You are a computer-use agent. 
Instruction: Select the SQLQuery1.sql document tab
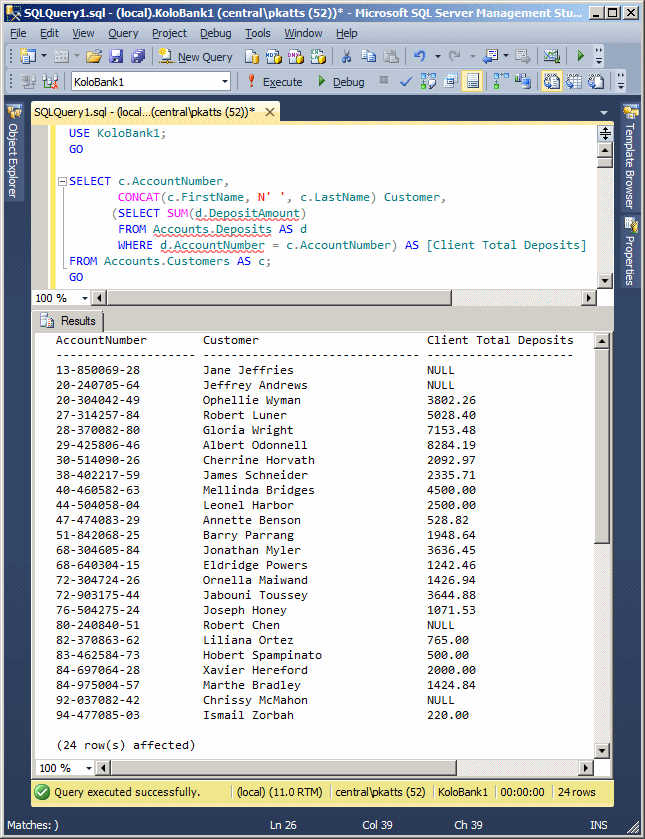click(x=145, y=112)
